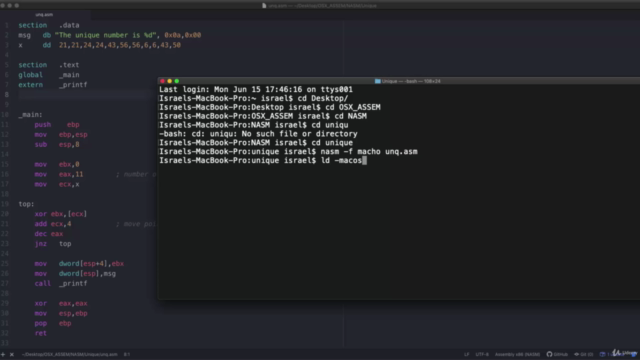Click 'cd OSX_ASSEM' command in Terminal
The image size is (640, 360).
point(353,107)
